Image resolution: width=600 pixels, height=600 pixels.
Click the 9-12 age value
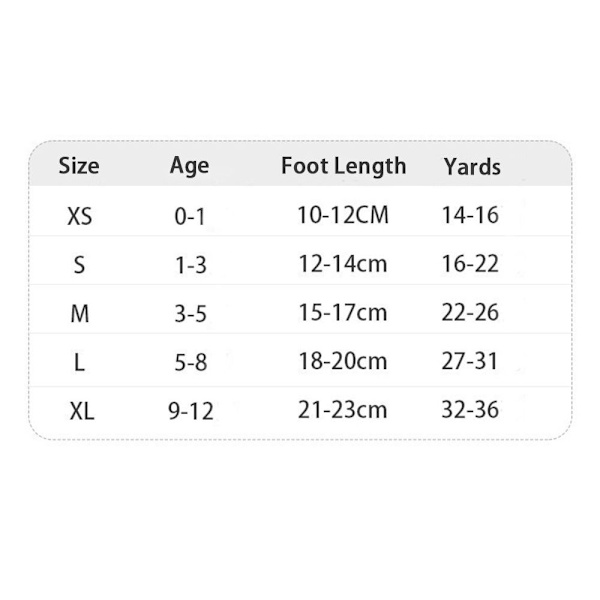[x=191, y=411]
